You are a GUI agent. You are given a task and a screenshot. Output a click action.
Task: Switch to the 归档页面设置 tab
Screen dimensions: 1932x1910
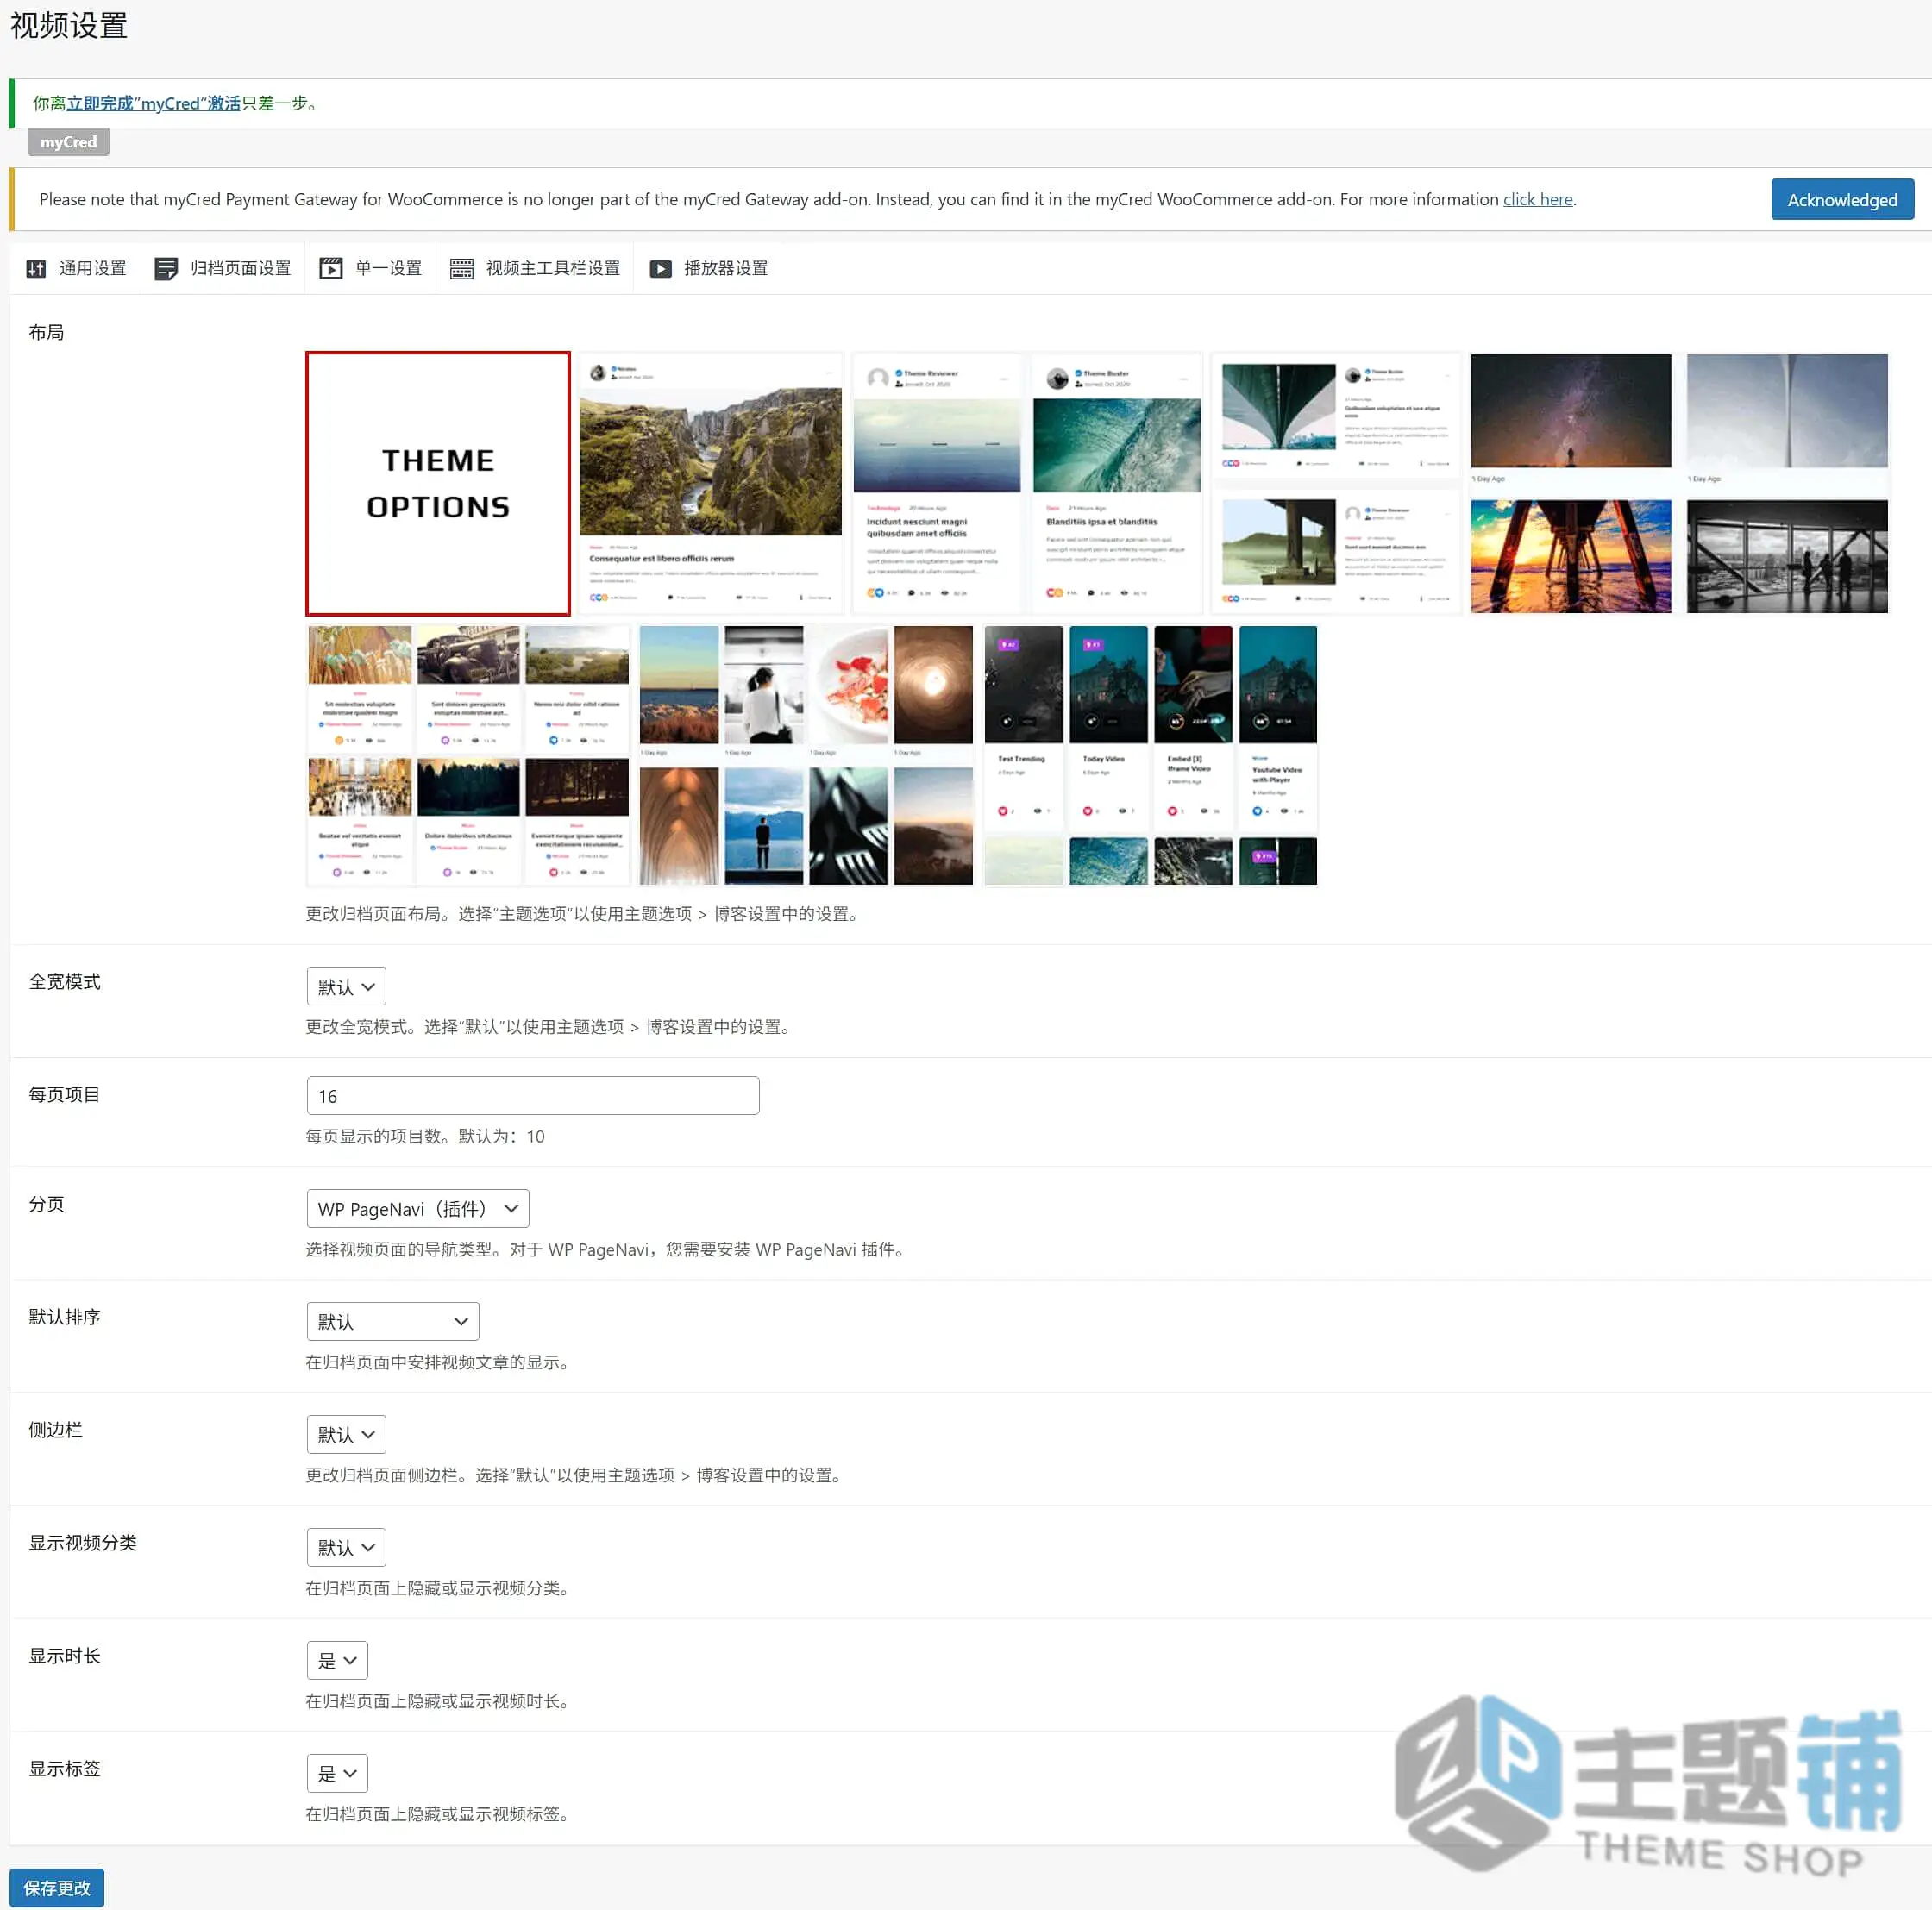pyautogui.click(x=223, y=268)
